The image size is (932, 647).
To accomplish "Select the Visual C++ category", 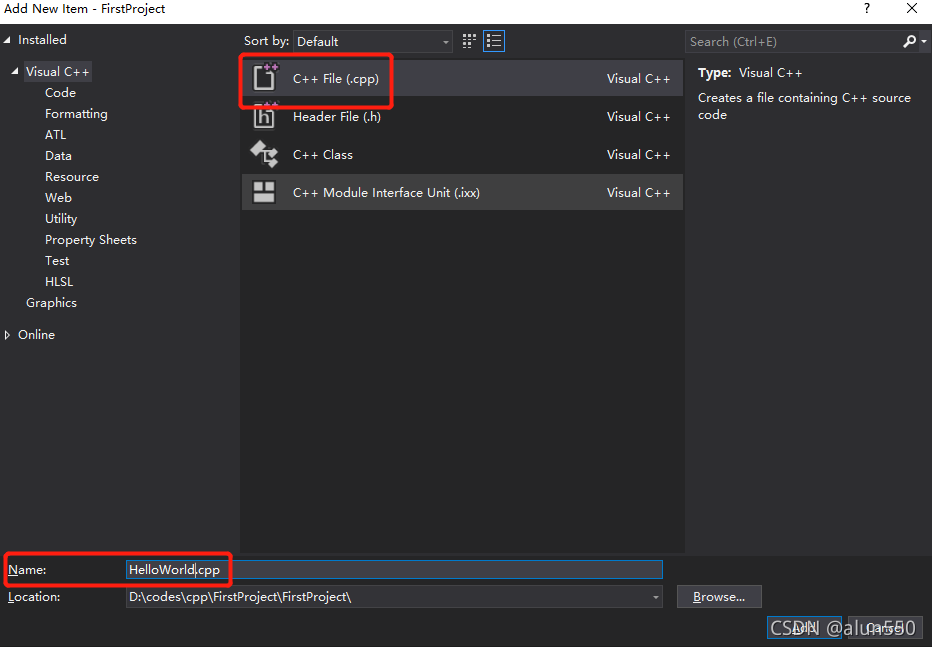I will (58, 72).
